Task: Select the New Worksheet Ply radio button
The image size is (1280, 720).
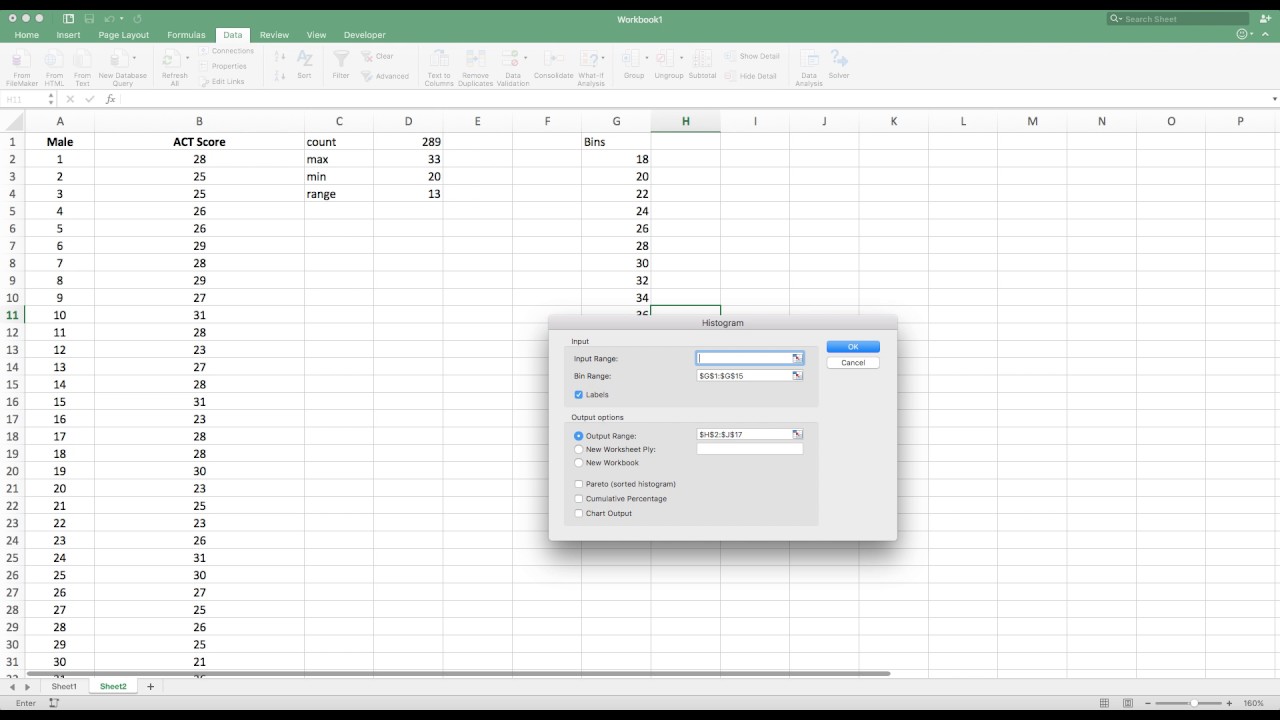Action: [x=578, y=450]
